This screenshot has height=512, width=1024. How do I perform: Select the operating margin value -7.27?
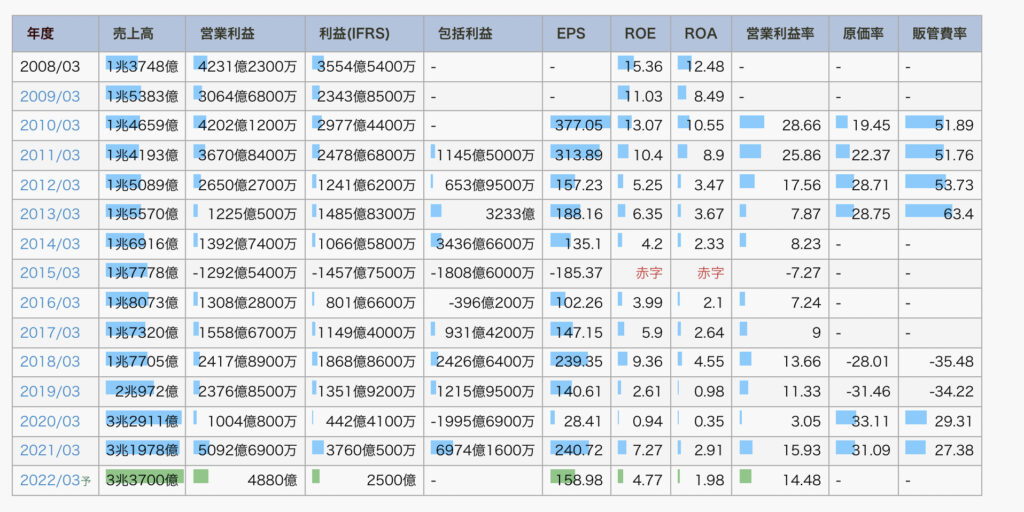(x=804, y=273)
